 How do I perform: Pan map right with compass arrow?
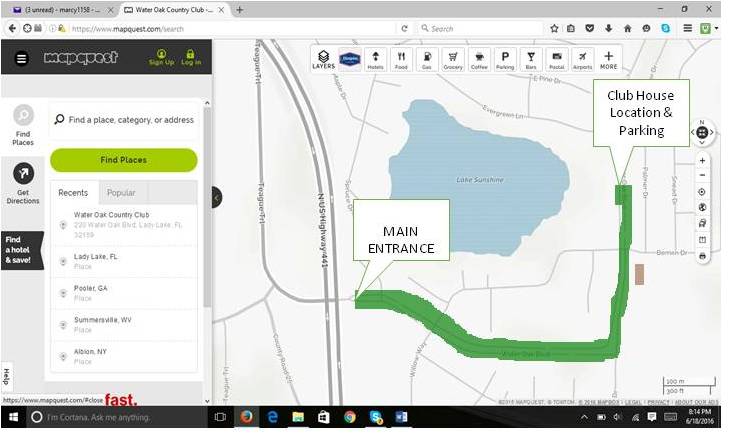[x=712, y=133]
